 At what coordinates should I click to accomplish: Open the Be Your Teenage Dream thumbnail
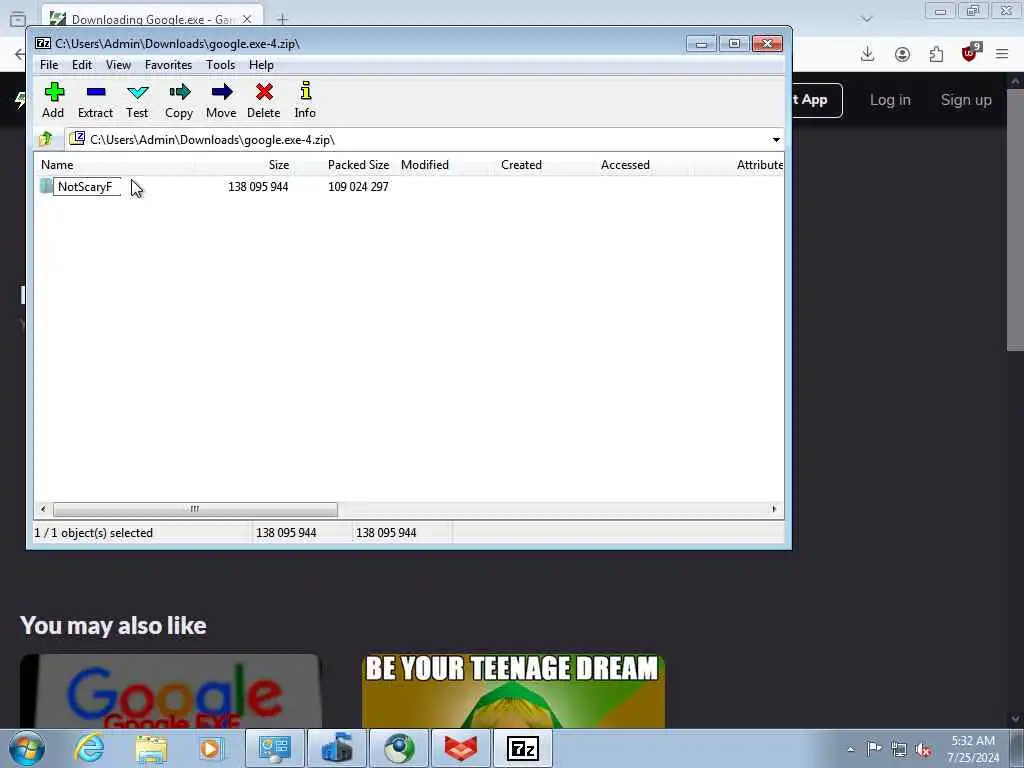tap(513, 691)
